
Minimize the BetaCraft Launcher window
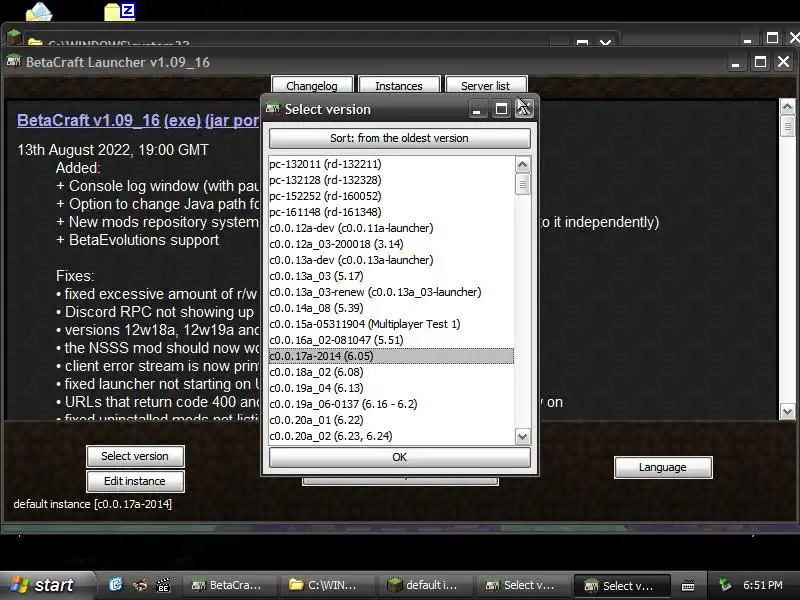[736, 63]
